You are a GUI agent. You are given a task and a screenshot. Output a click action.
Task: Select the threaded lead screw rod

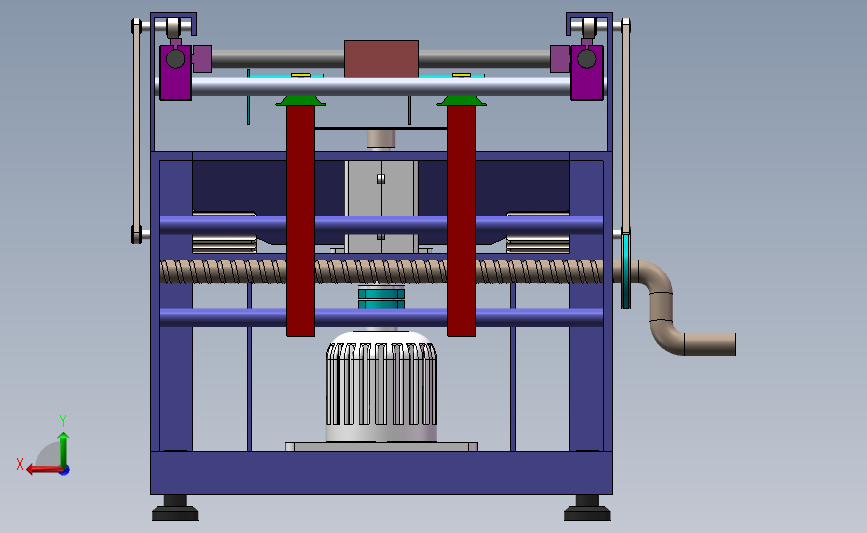point(381,271)
